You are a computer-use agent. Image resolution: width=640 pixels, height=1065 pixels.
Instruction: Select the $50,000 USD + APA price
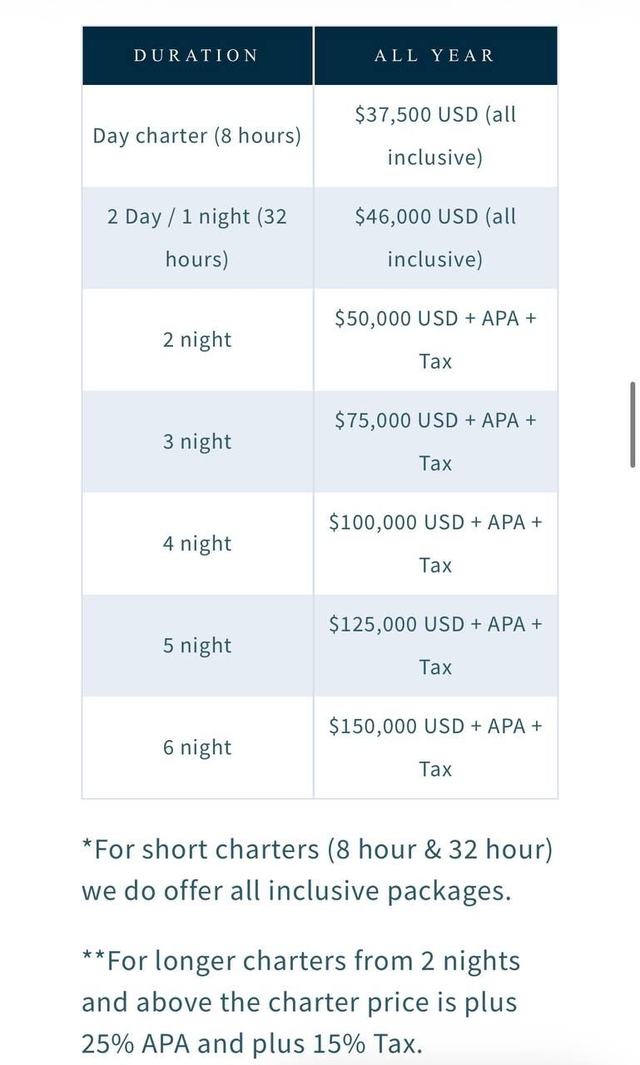[x=435, y=340]
